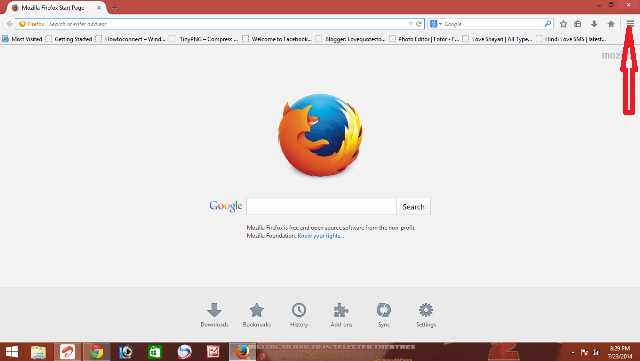Image resolution: width=640 pixels, height=361 pixels.
Task: Click the Firefox logo image
Action: click(320, 135)
